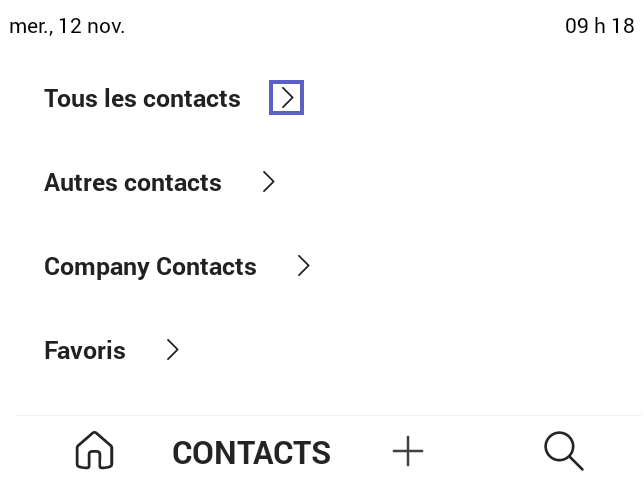Expand the Tous les contacts chevron
Viewport: 644px width, 484px height.
(x=287, y=98)
